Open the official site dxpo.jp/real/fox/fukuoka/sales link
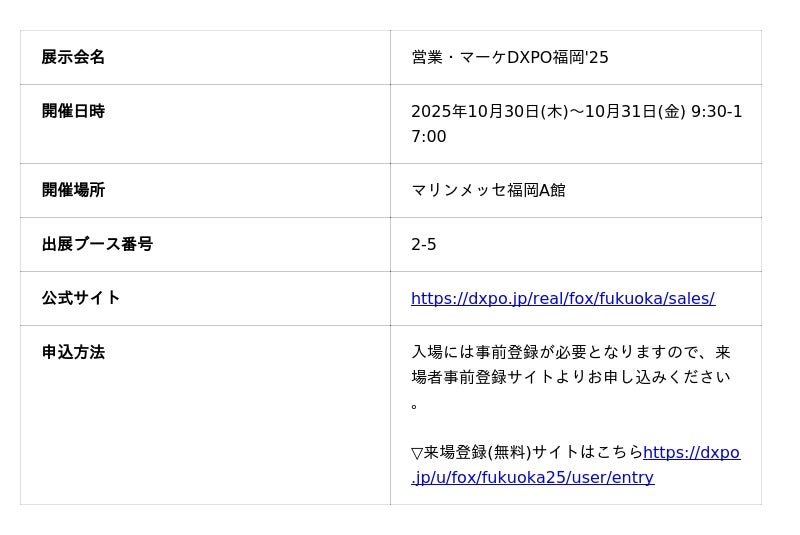Image resolution: width=800 pixels, height=535 pixels. pos(562,298)
